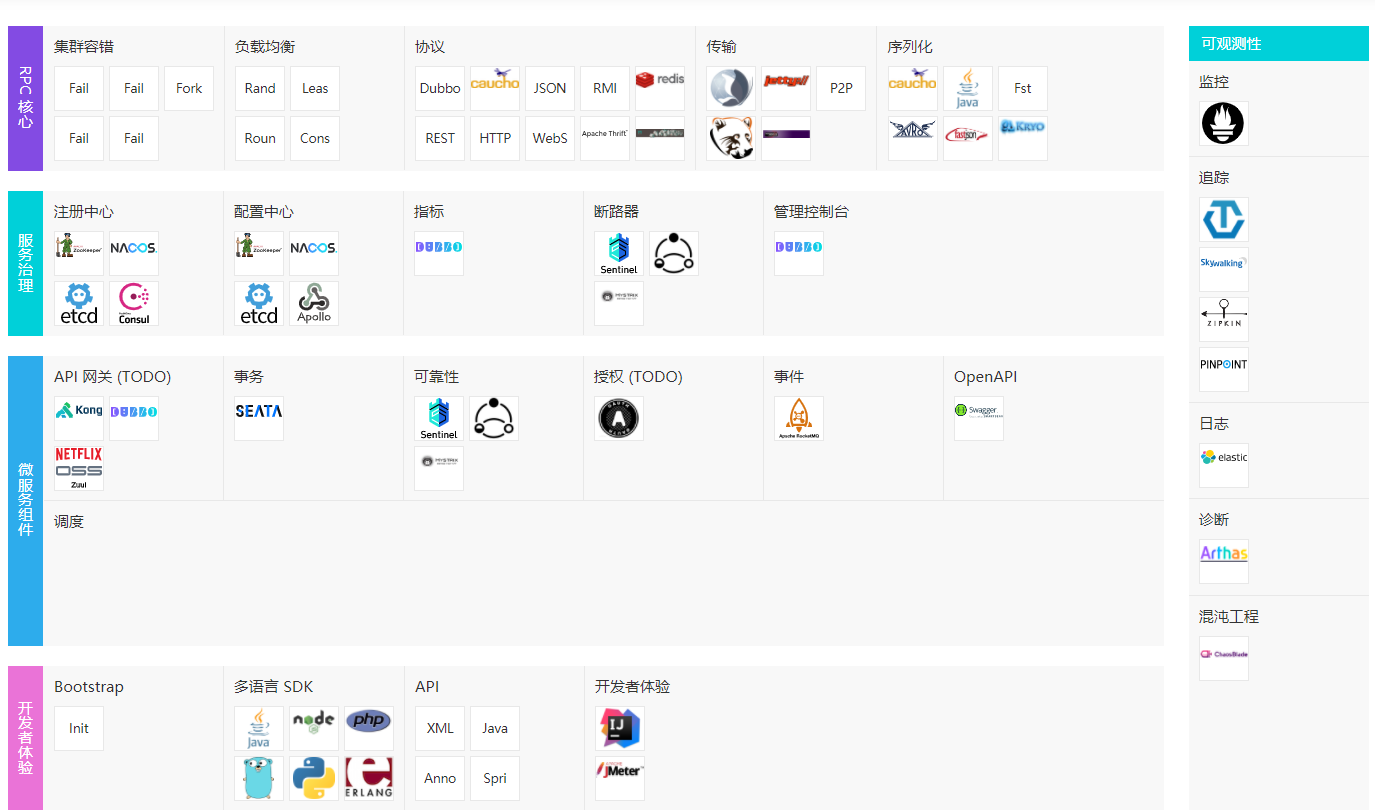Select the Anno API card

440,778
